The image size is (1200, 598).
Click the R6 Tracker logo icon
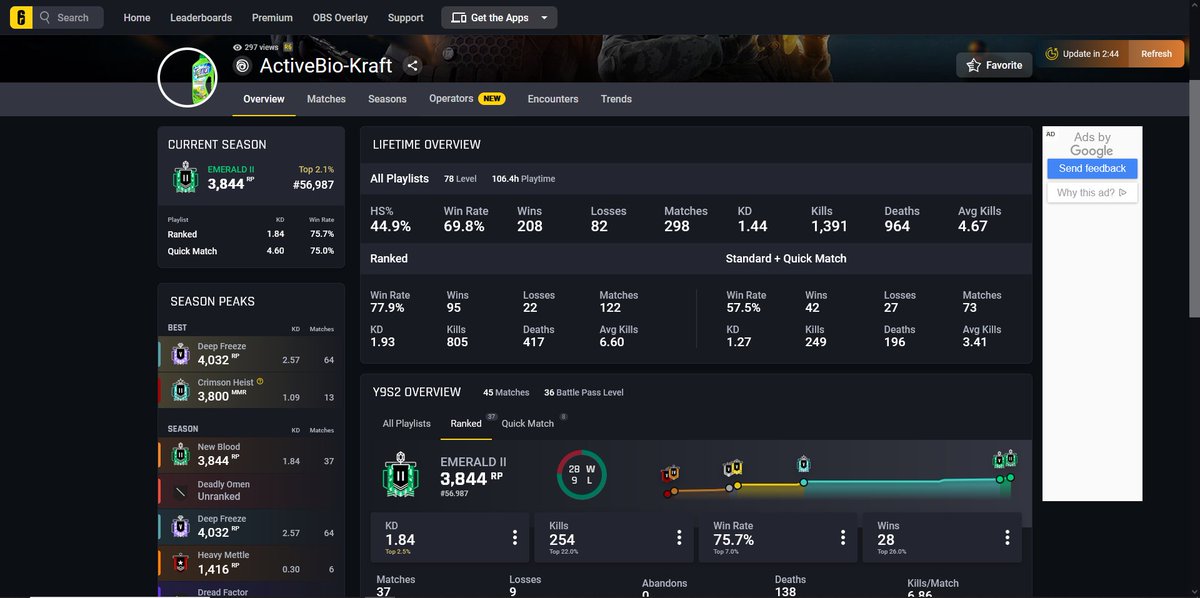click(x=21, y=17)
